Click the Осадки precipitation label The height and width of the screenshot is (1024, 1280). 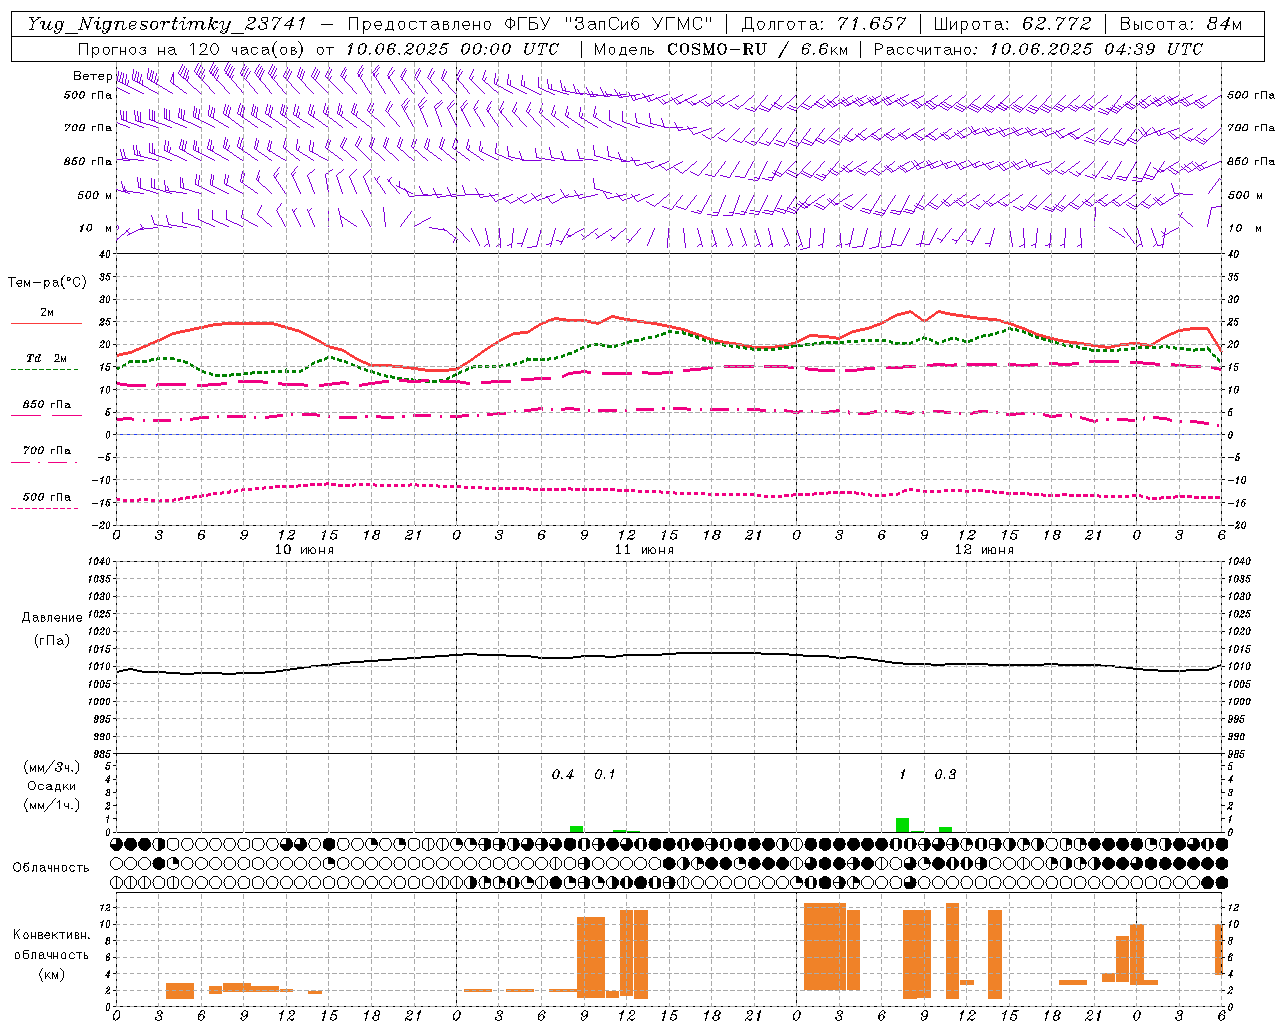(52, 786)
